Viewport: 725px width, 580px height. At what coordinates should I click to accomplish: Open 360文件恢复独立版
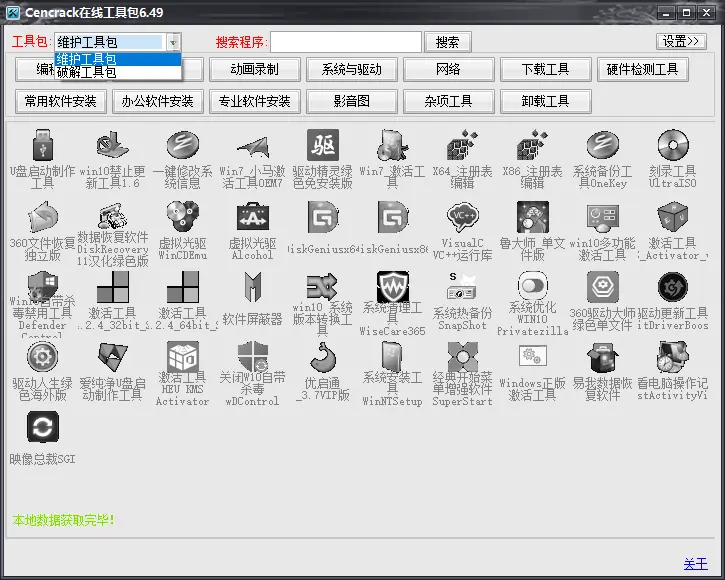click(x=43, y=216)
